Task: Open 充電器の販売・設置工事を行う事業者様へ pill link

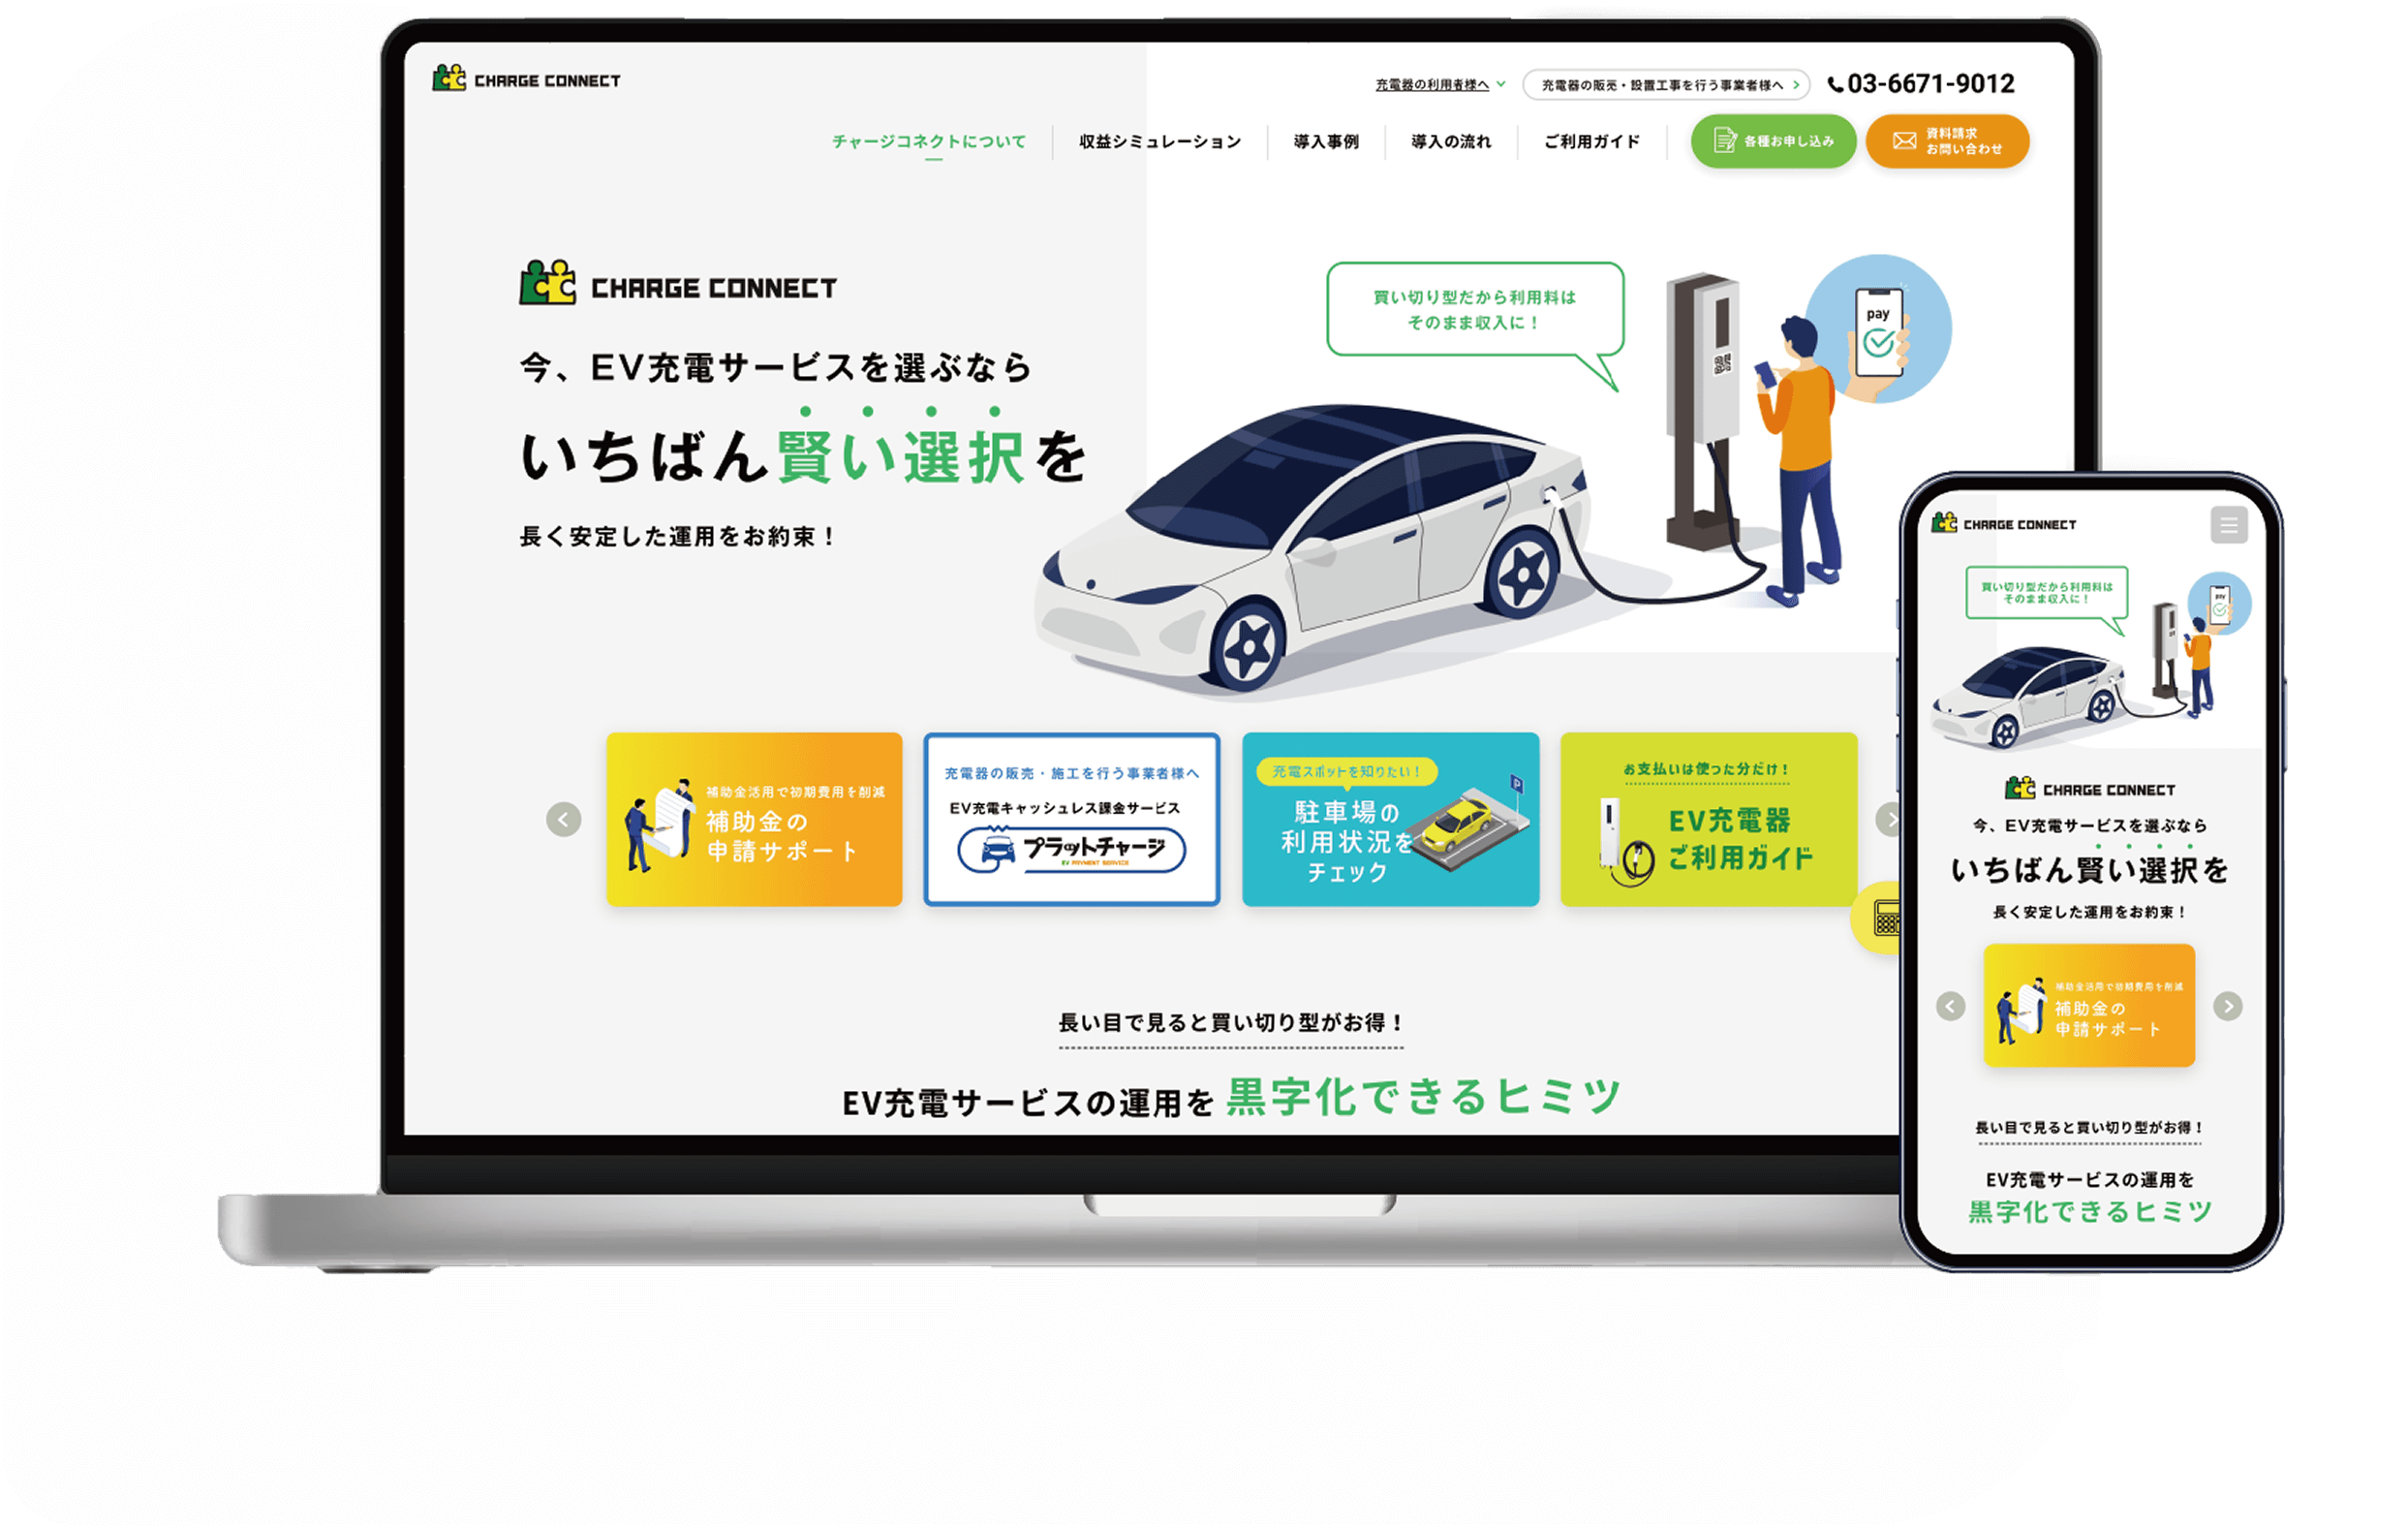Action: [x=1665, y=85]
